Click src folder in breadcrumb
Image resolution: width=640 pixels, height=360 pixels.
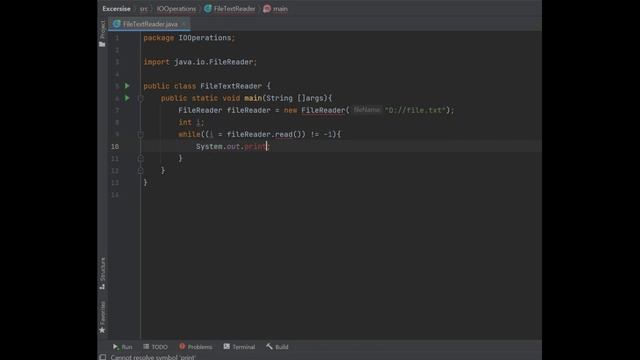144,9
